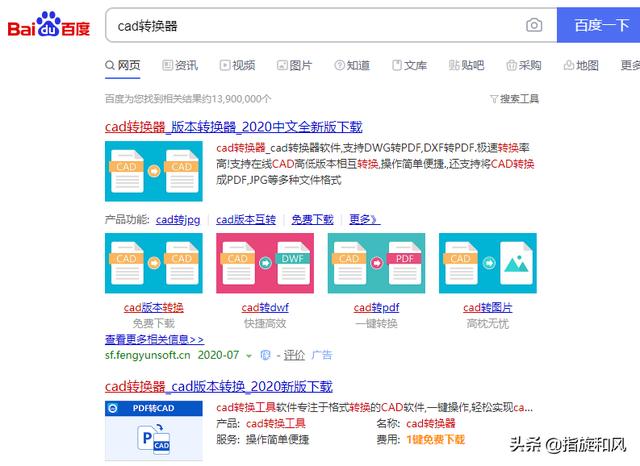Click thumbnail above cad版本转换 caption
This screenshot has height=466, width=640.
(153, 263)
